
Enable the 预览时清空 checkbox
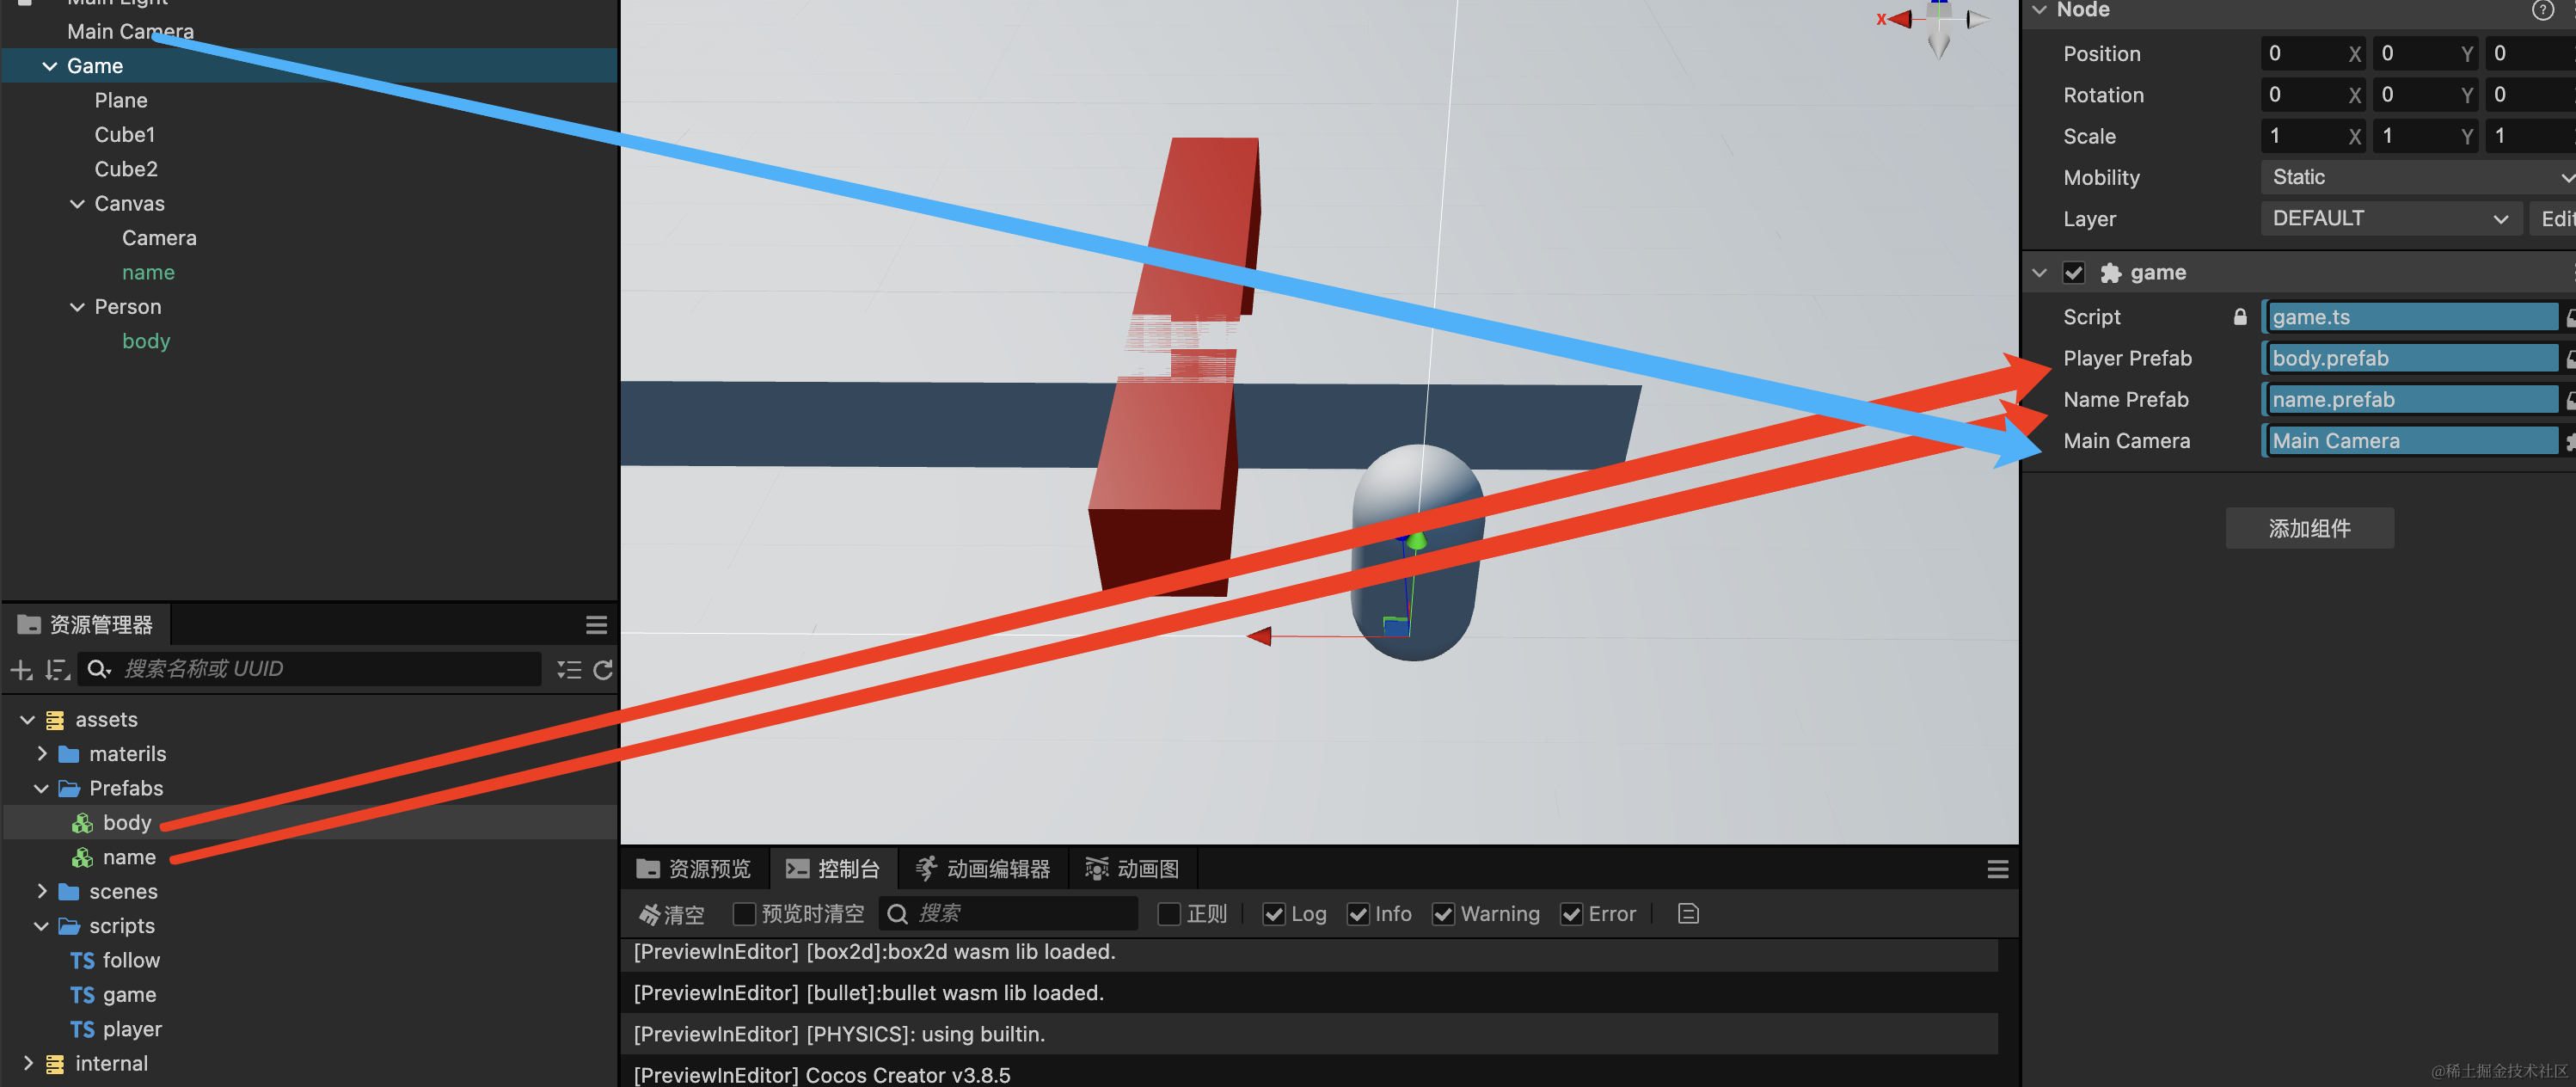click(744, 914)
